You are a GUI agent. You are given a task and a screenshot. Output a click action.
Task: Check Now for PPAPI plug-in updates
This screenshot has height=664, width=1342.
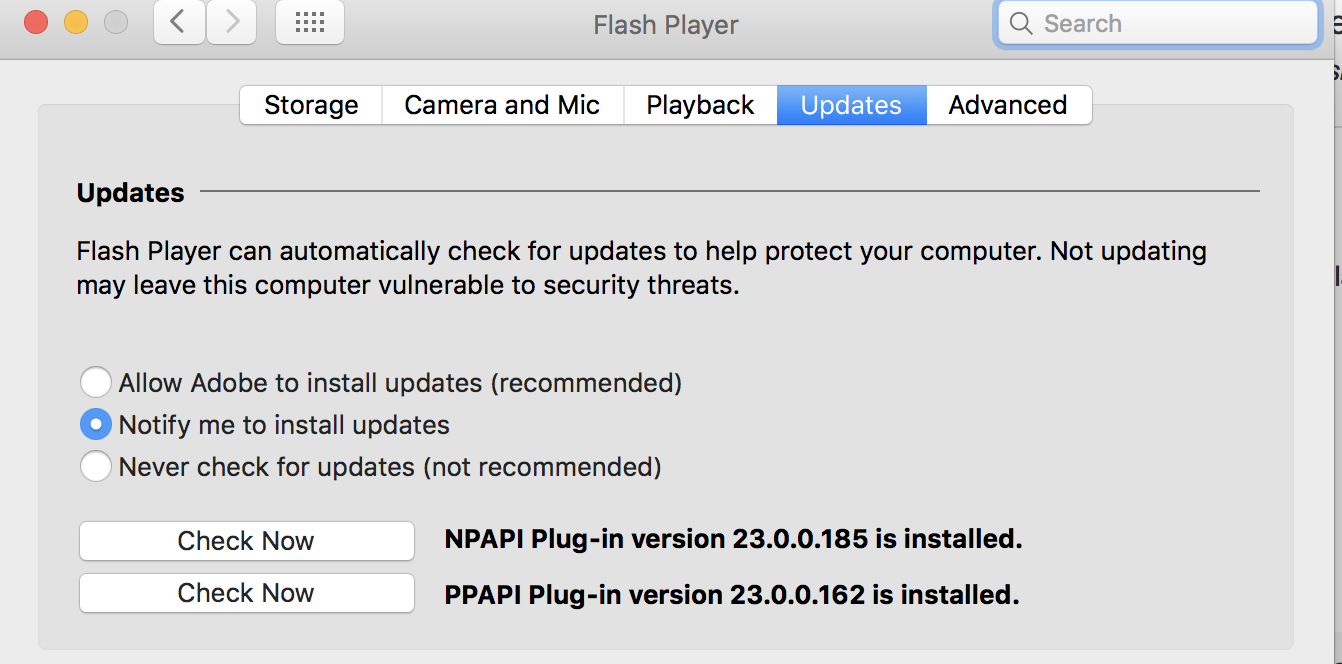tap(246, 593)
